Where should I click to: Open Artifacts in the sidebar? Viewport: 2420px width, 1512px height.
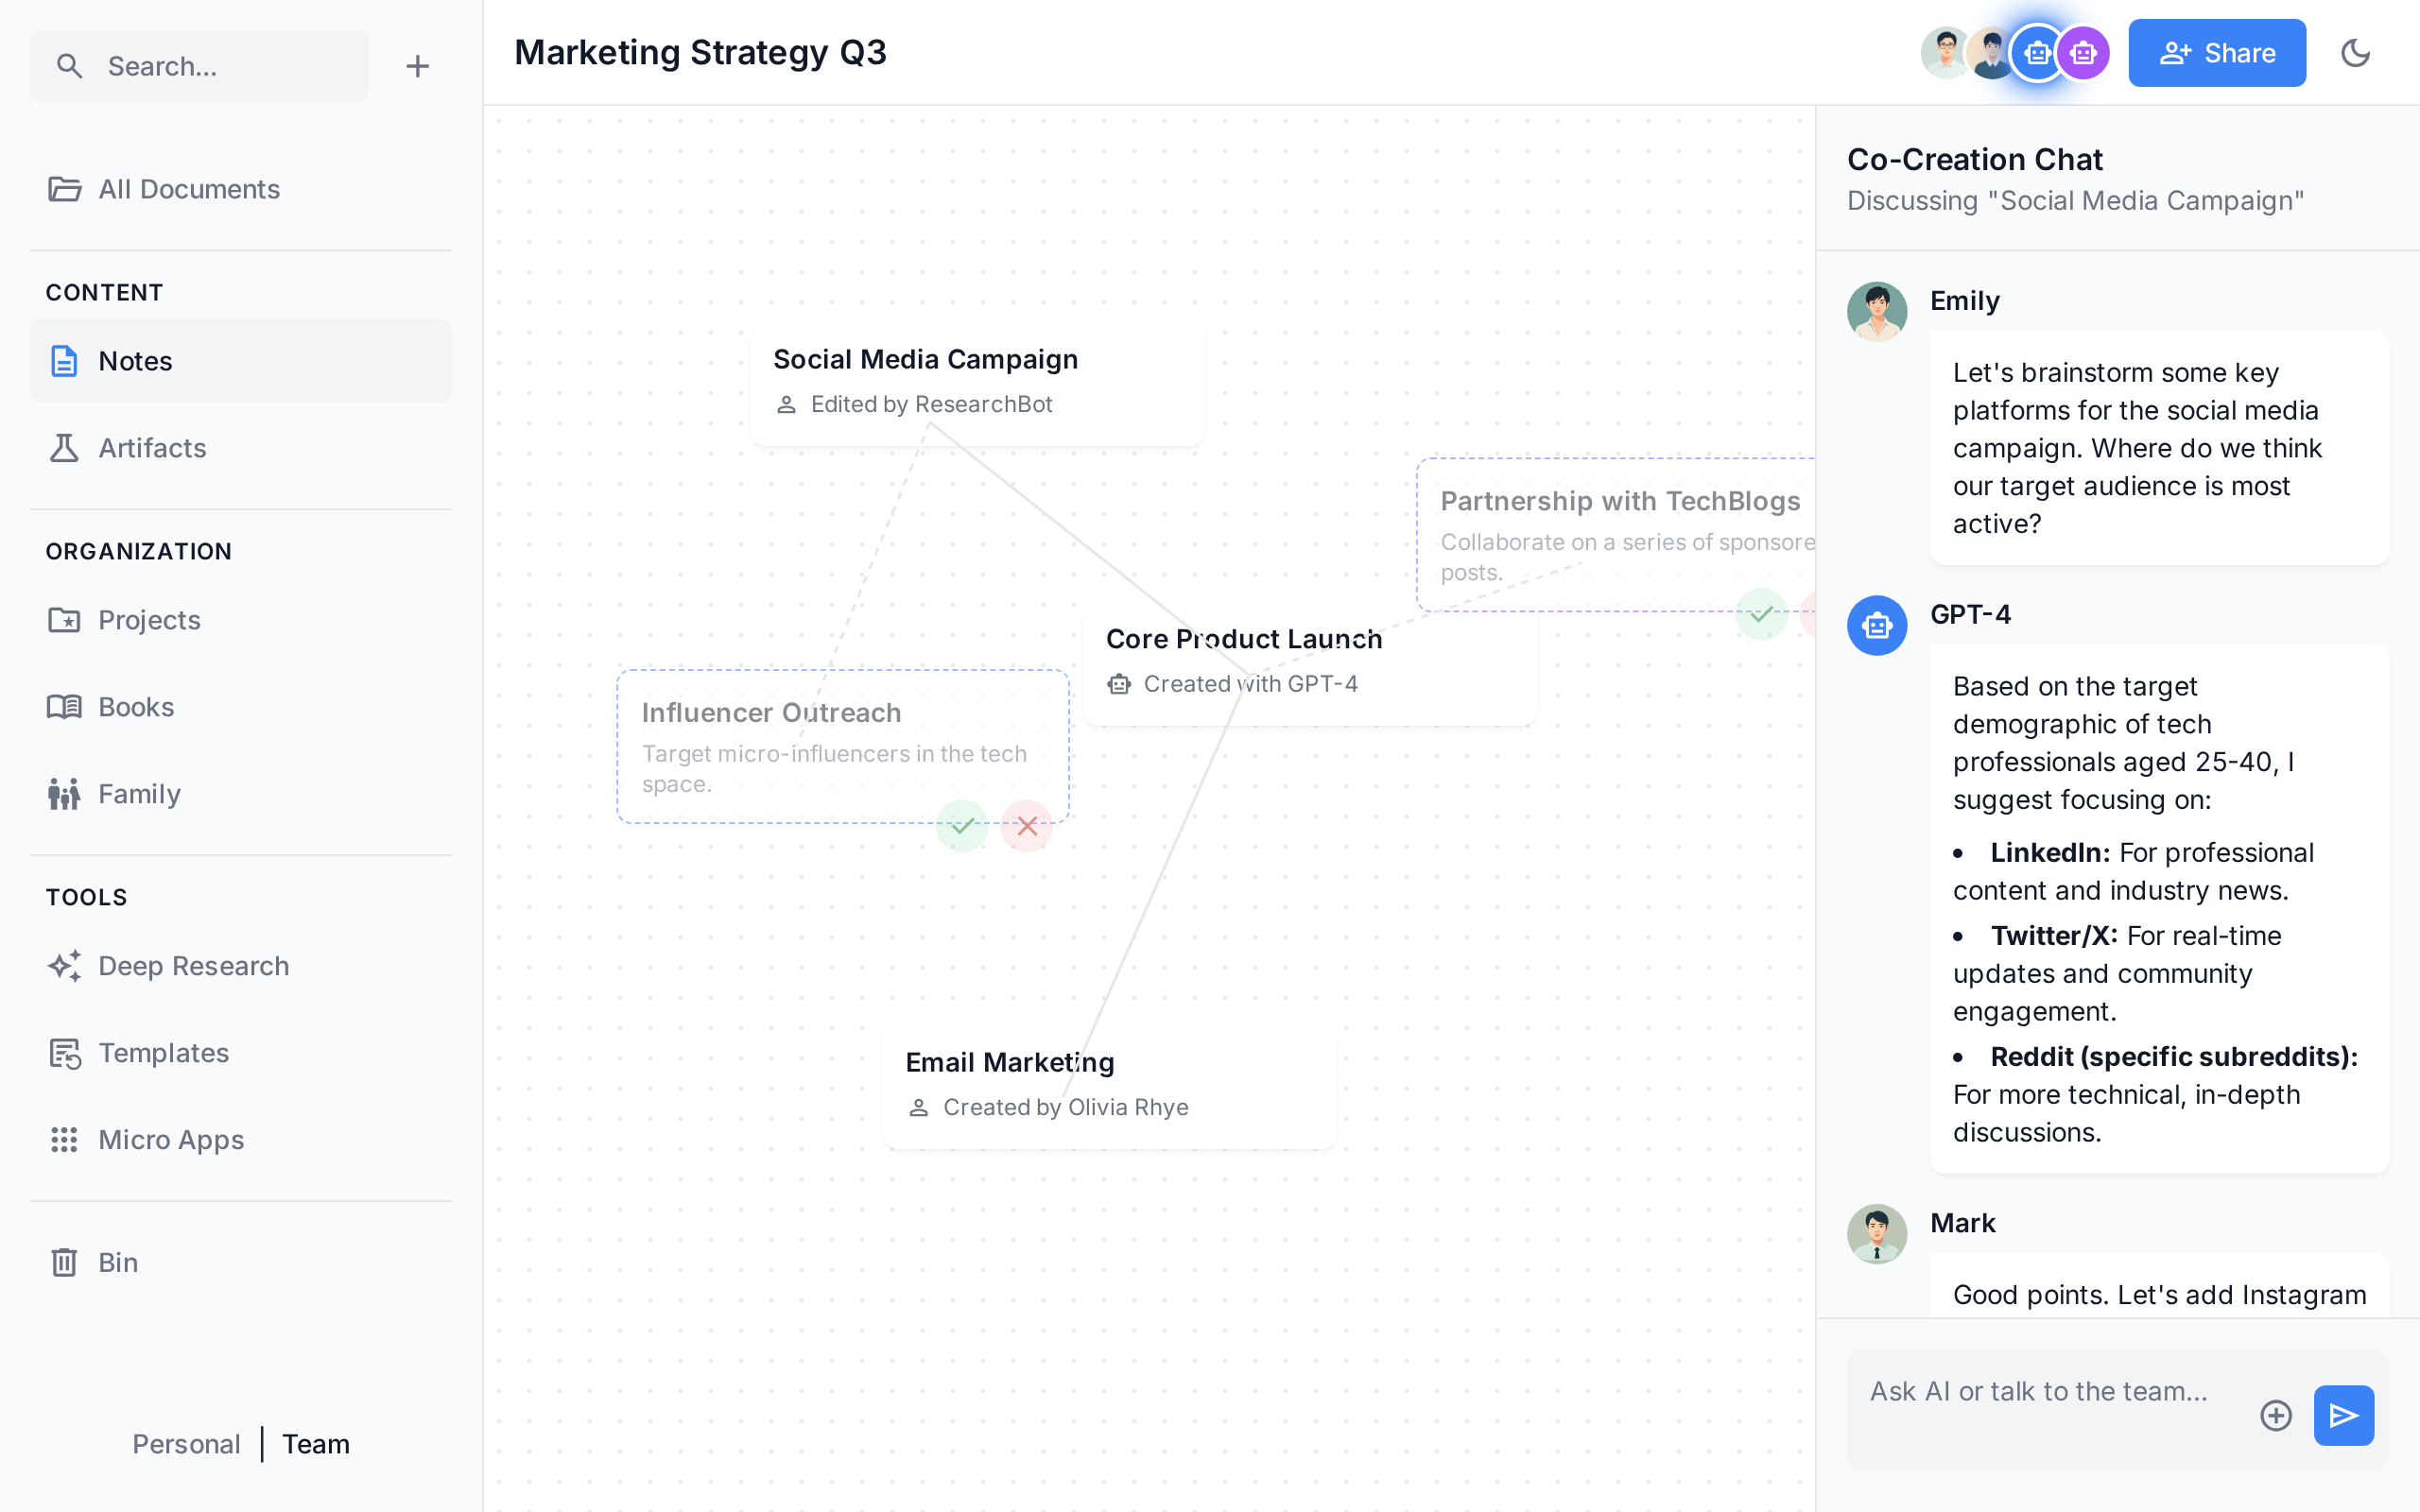click(x=152, y=448)
